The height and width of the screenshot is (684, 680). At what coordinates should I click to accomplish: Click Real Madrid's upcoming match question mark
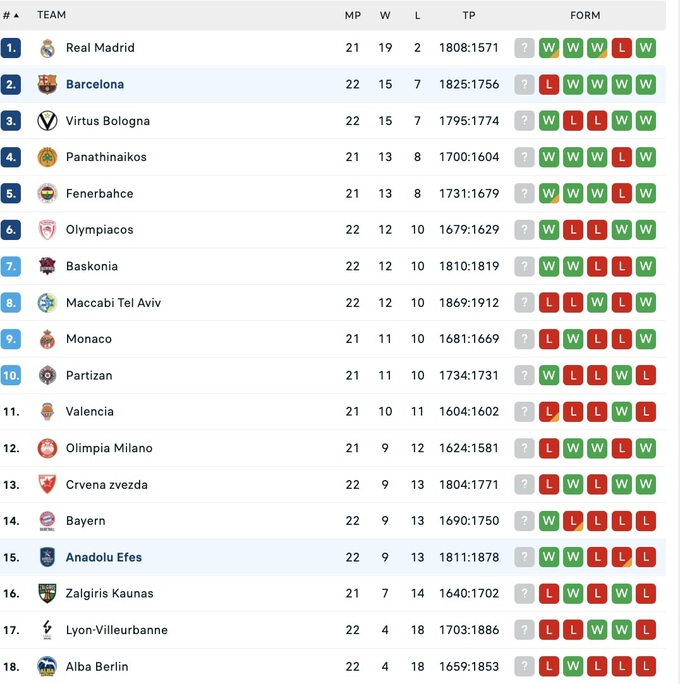coord(524,48)
